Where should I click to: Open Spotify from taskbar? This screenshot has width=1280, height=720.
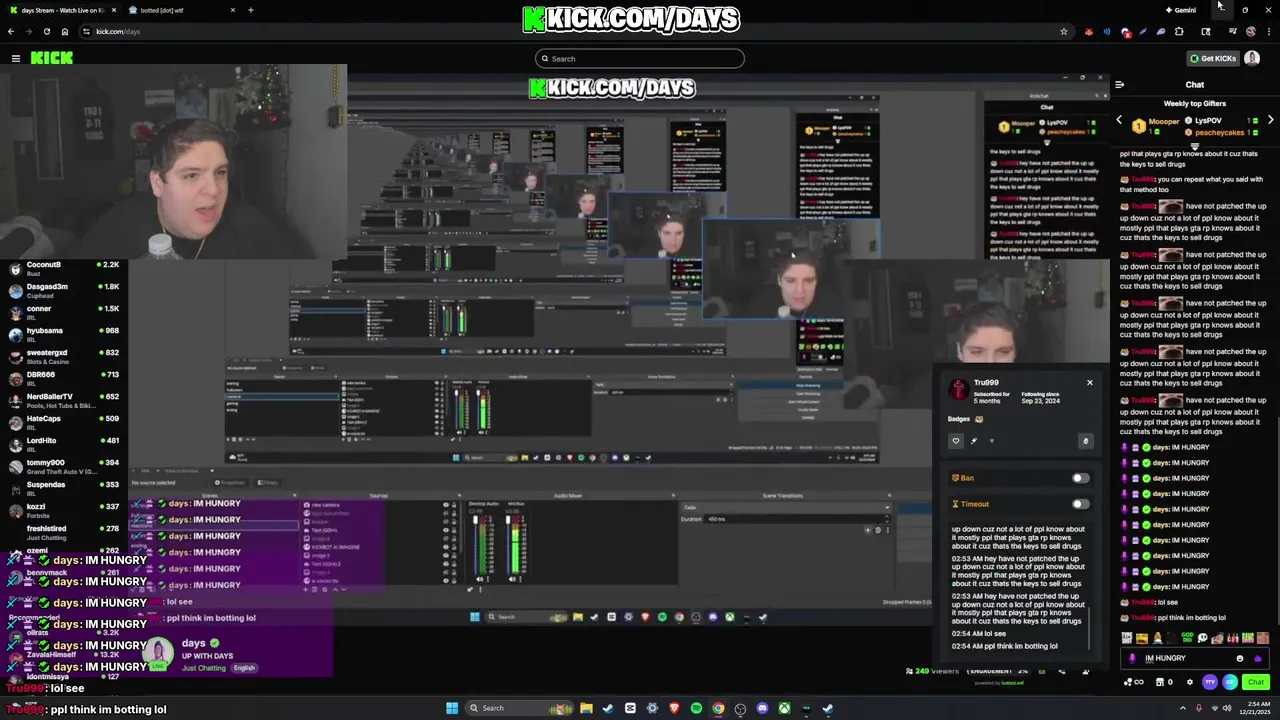tap(696, 708)
